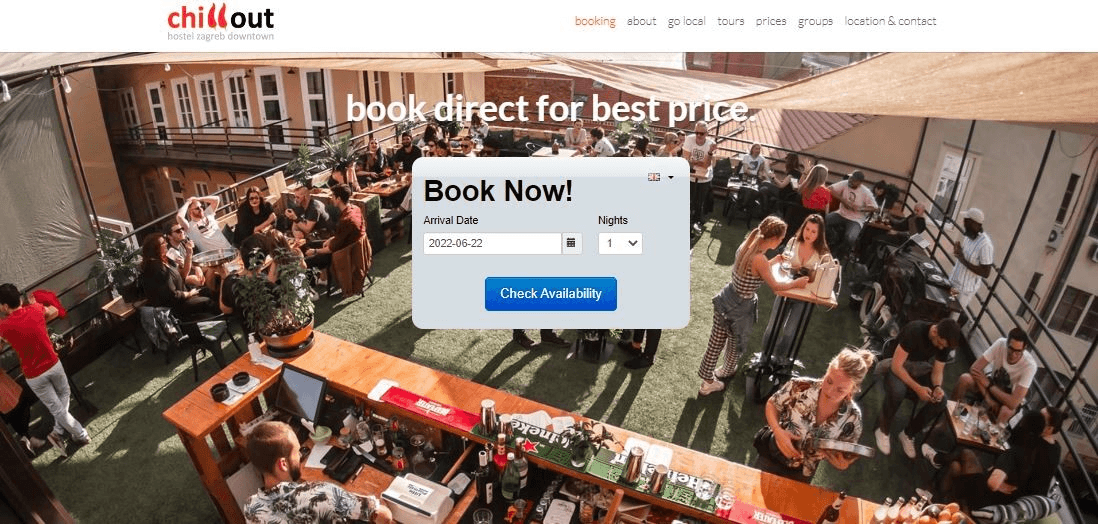Open the calendar date picker icon

571,243
